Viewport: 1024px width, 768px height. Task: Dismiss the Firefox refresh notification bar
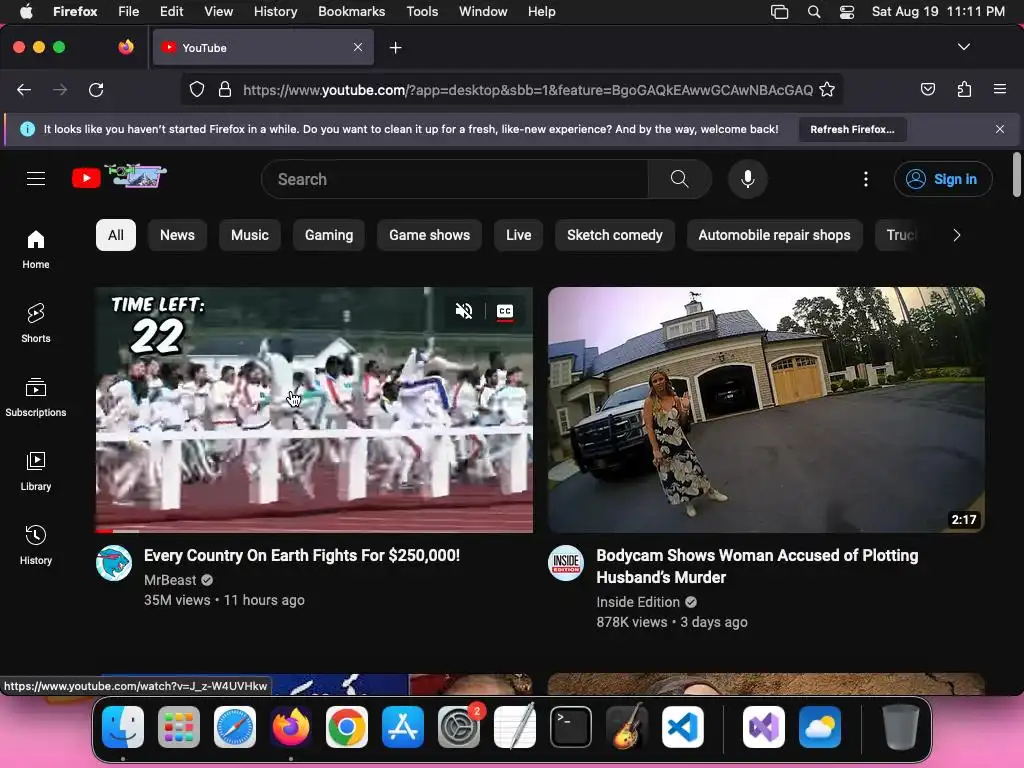pos(999,129)
